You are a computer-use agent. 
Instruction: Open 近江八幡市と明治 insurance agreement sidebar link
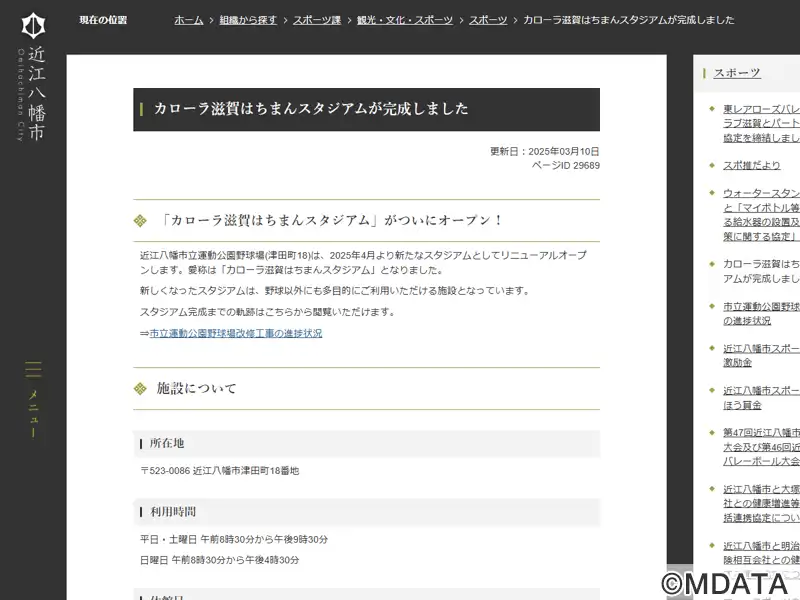point(761,553)
